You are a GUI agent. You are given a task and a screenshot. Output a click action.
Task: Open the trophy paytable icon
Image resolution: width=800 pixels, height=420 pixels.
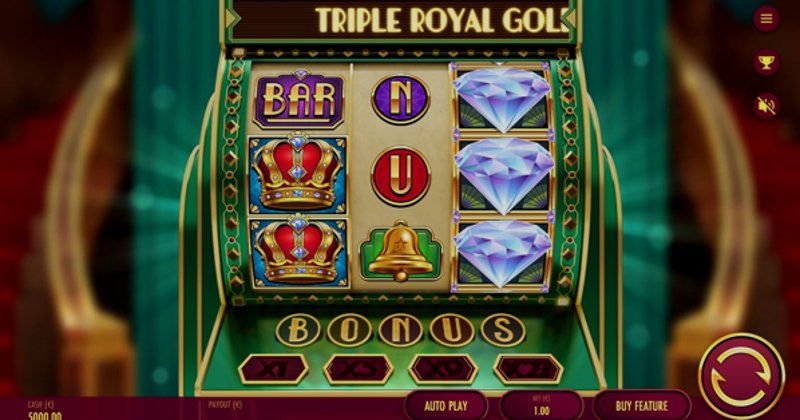tap(766, 62)
